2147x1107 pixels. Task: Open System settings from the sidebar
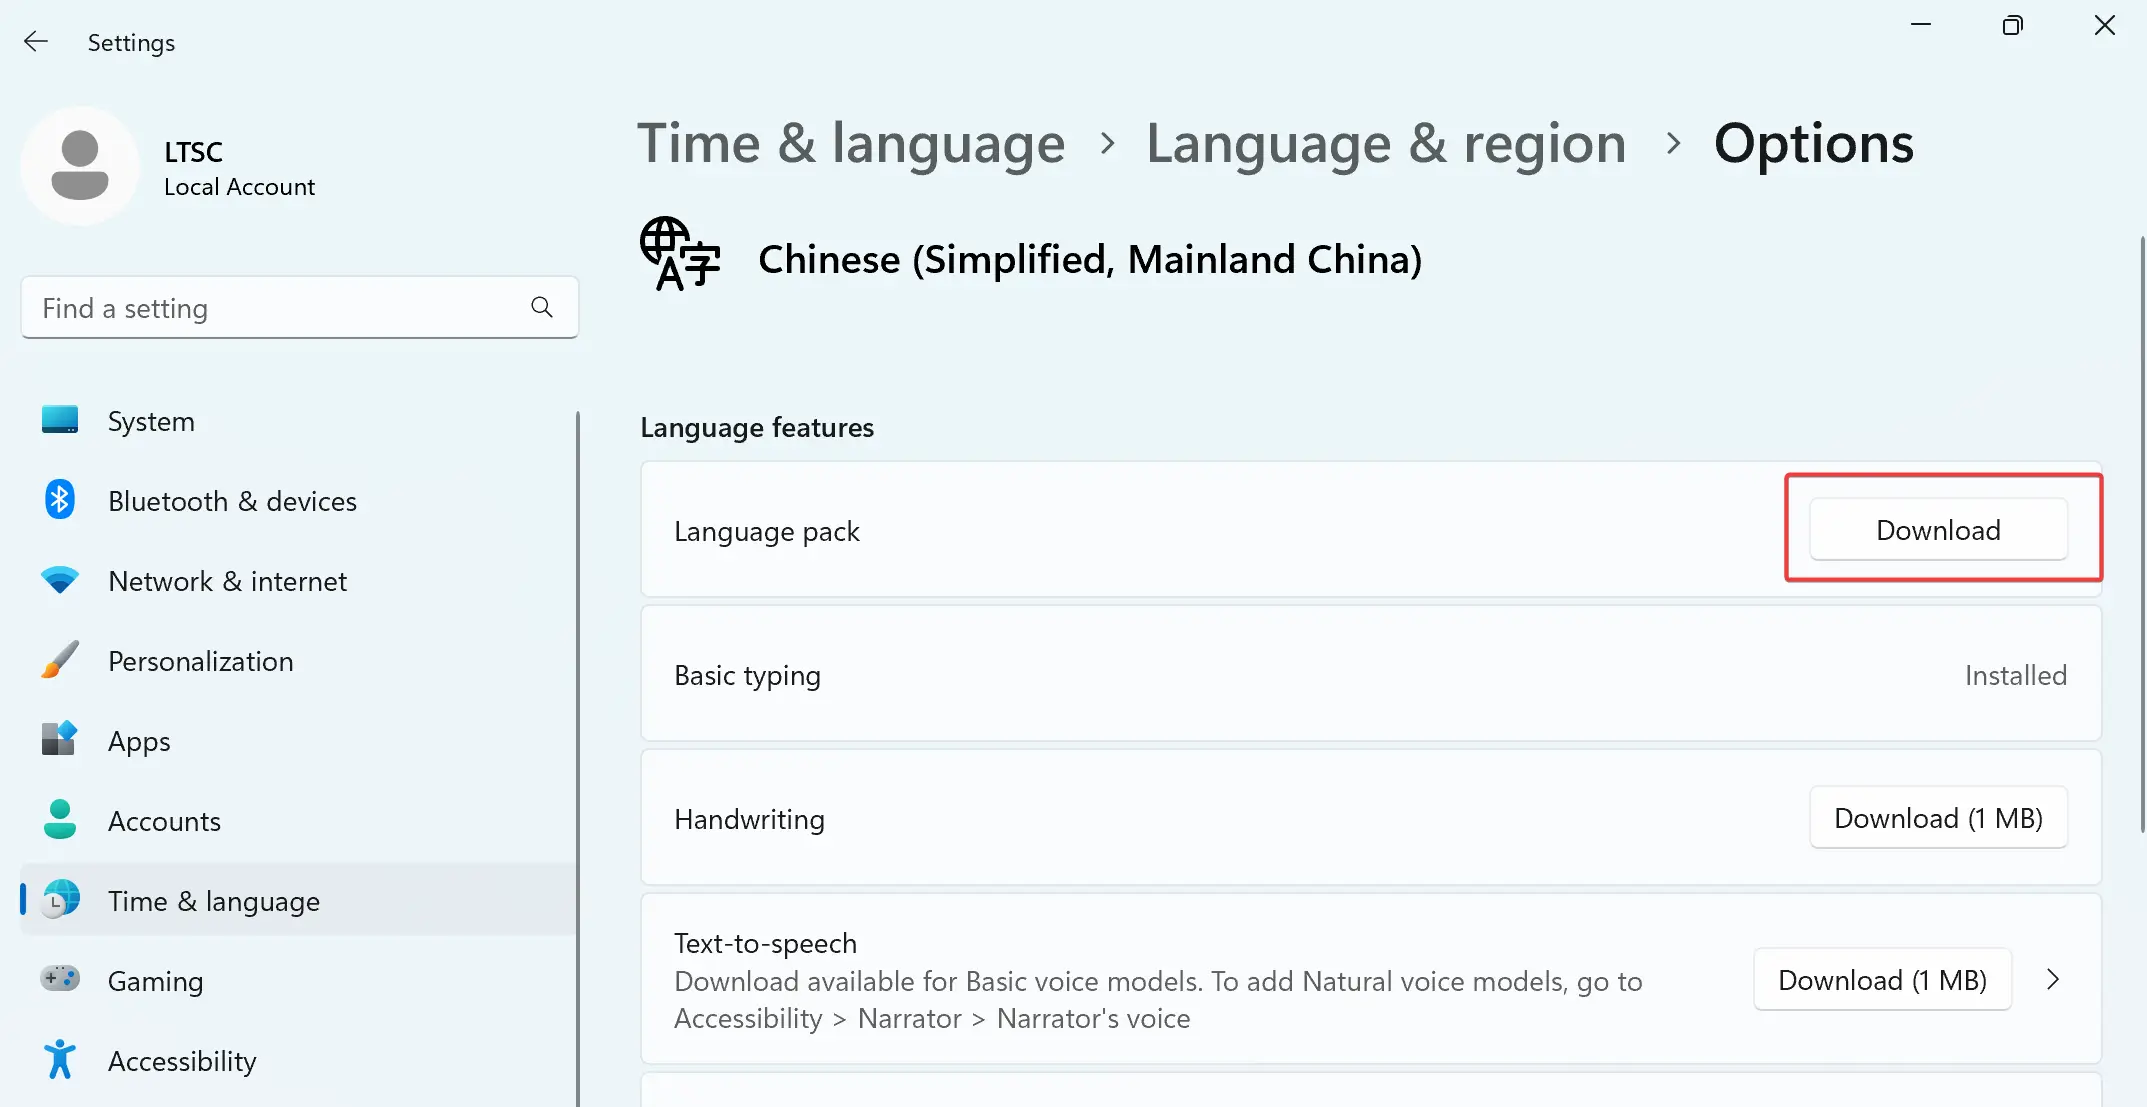click(151, 420)
